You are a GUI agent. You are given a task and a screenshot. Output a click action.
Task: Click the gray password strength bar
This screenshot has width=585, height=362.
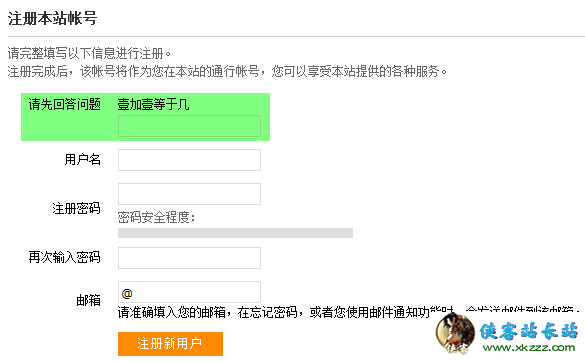[x=235, y=233]
